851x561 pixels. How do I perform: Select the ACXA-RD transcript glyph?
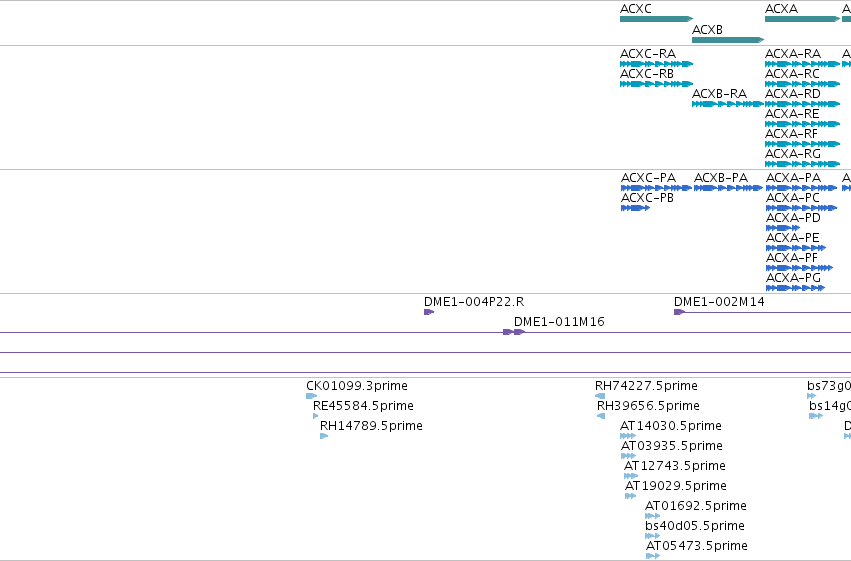(802, 104)
